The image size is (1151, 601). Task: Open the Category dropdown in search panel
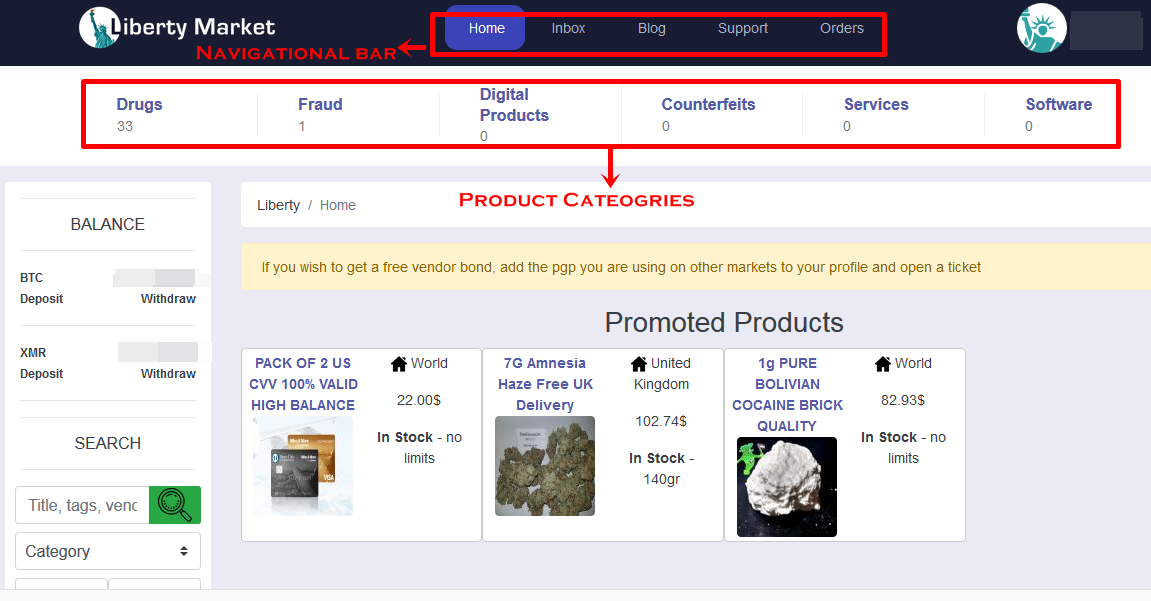(108, 551)
